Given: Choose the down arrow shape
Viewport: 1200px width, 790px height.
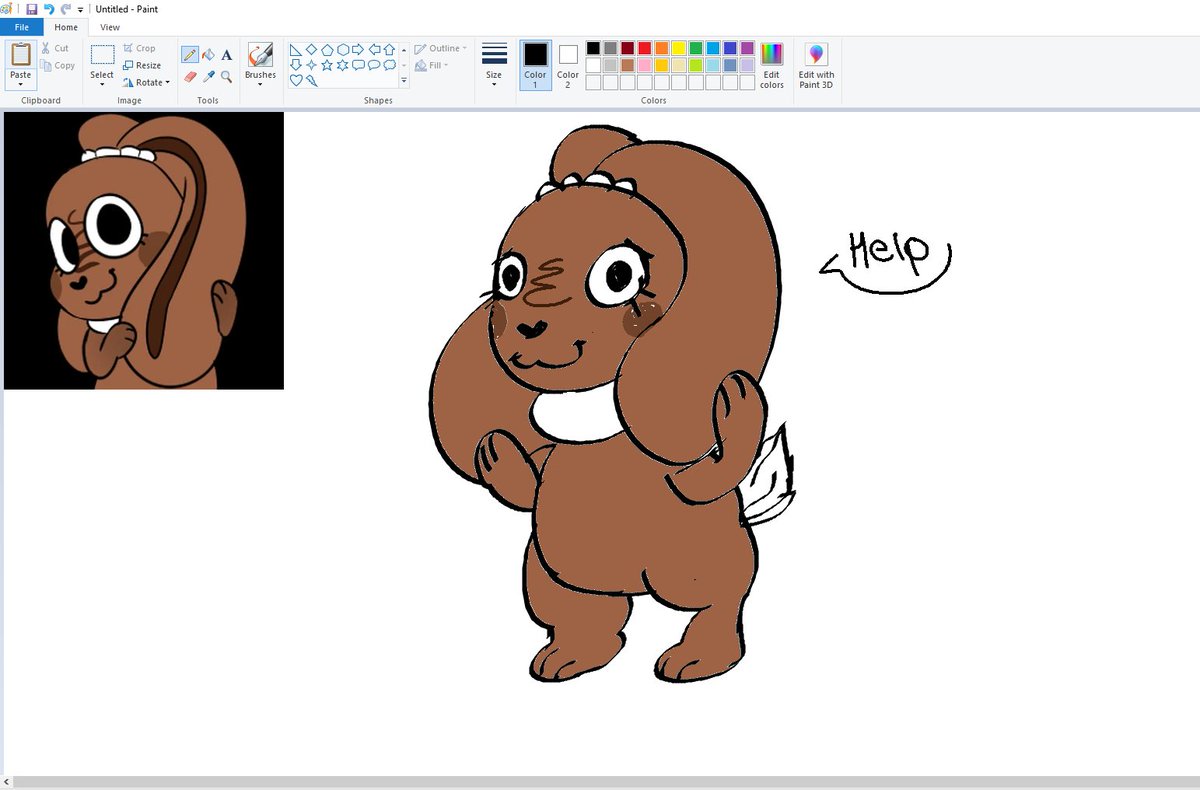Looking at the screenshot, I should point(296,65).
